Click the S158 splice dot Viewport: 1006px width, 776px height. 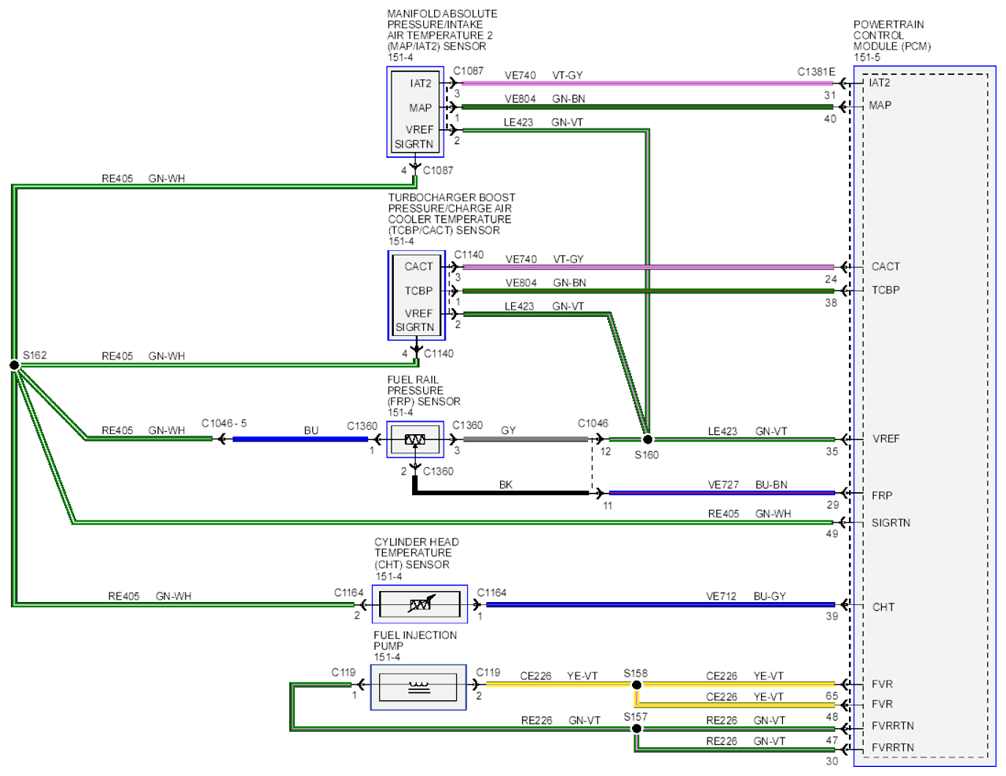[636, 685]
